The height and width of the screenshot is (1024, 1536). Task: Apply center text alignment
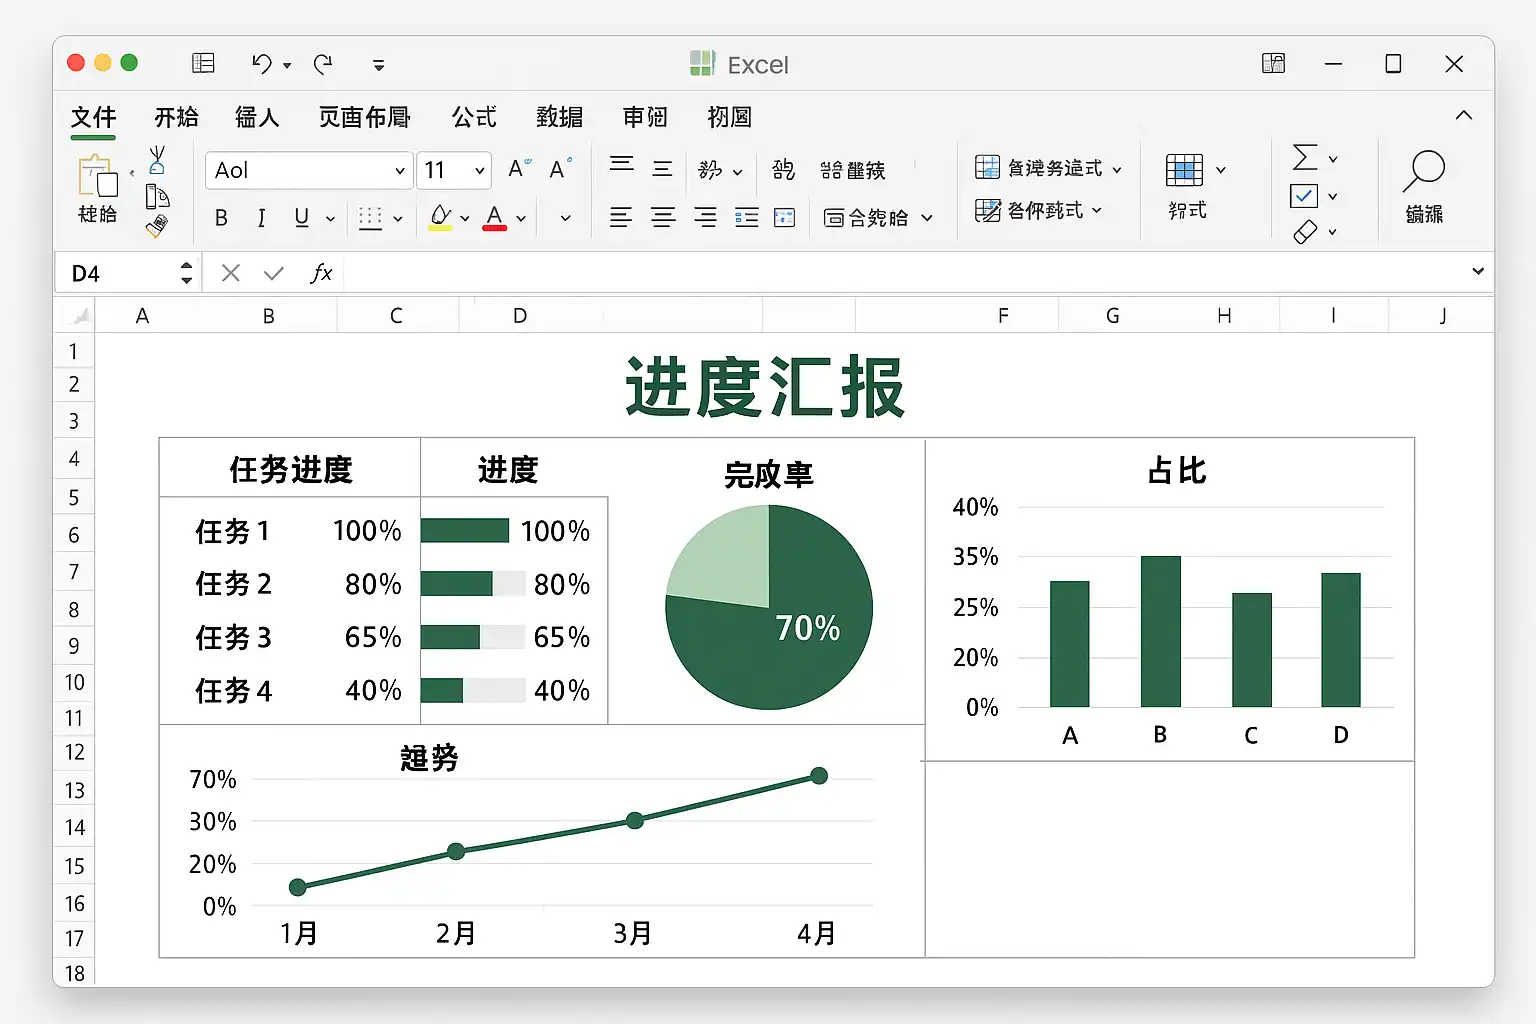pyautogui.click(x=663, y=218)
